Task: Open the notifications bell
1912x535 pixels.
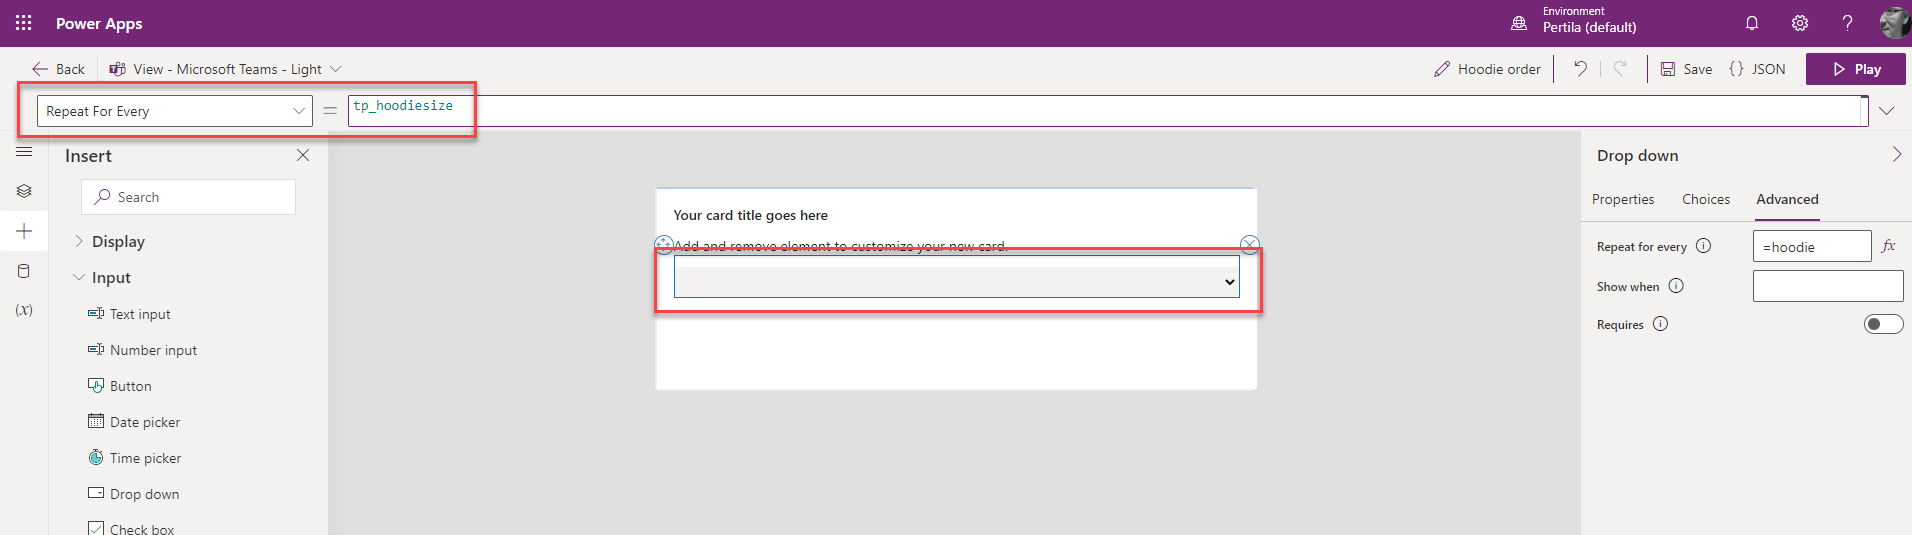Action: (1752, 23)
